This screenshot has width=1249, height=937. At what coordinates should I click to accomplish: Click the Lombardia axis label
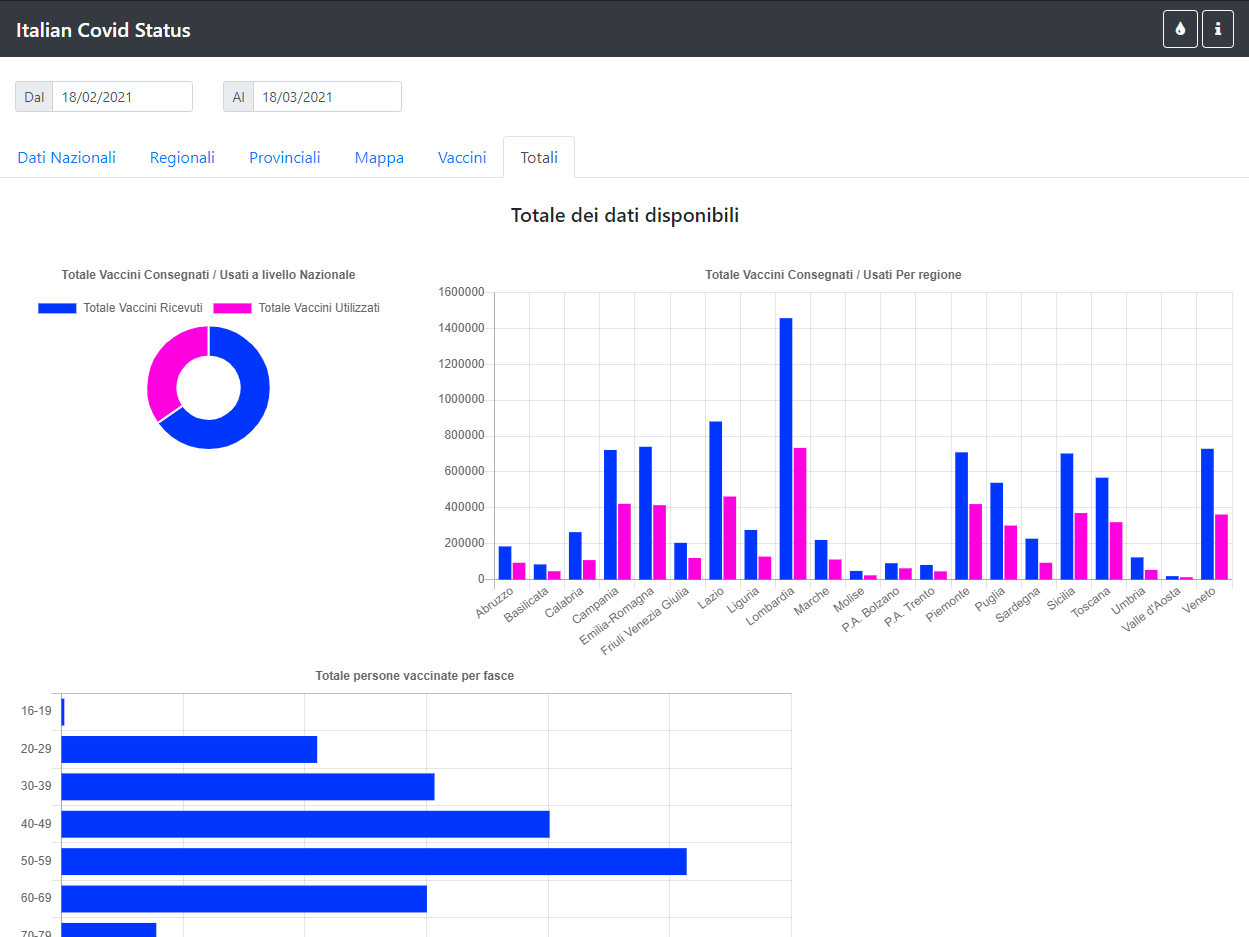pos(771,606)
